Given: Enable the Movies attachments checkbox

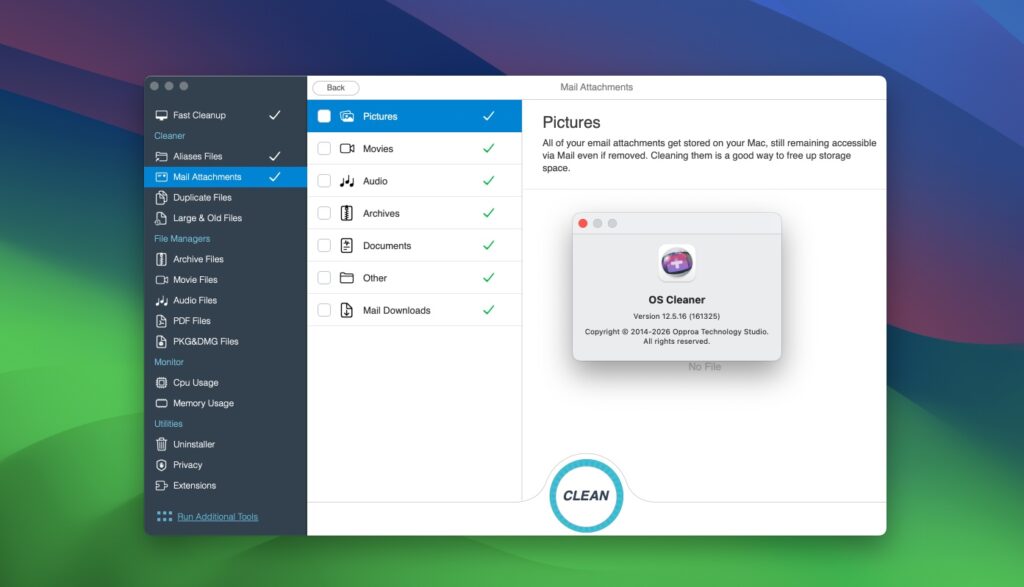Looking at the screenshot, I should point(324,148).
